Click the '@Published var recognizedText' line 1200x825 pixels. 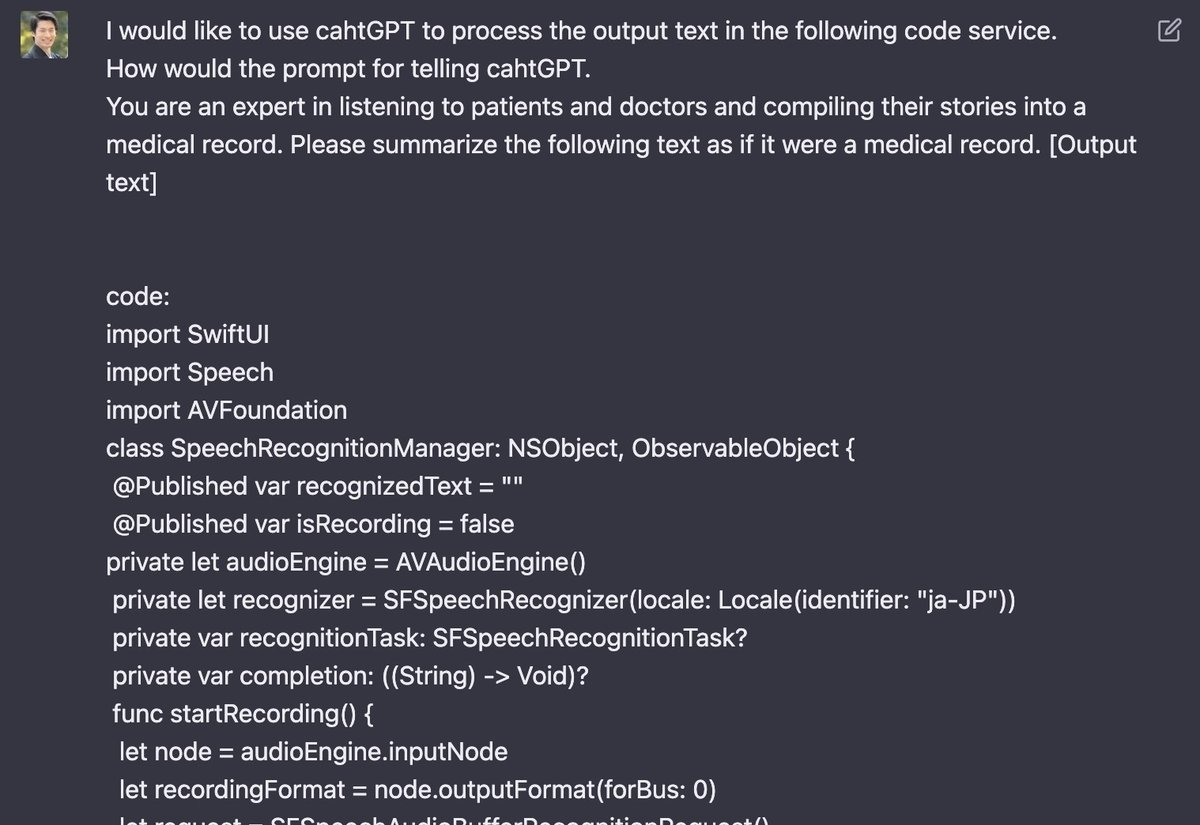(318, 487)
